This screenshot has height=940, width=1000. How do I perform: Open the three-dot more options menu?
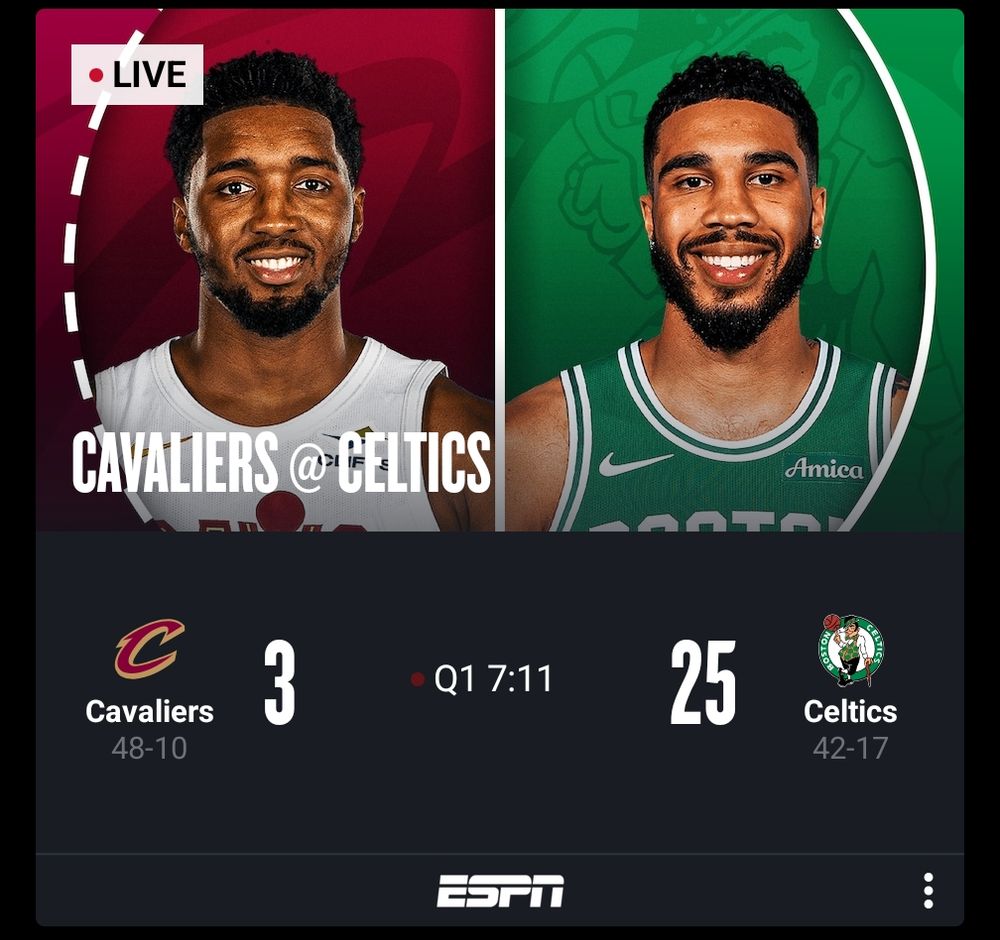click(928, 890)
